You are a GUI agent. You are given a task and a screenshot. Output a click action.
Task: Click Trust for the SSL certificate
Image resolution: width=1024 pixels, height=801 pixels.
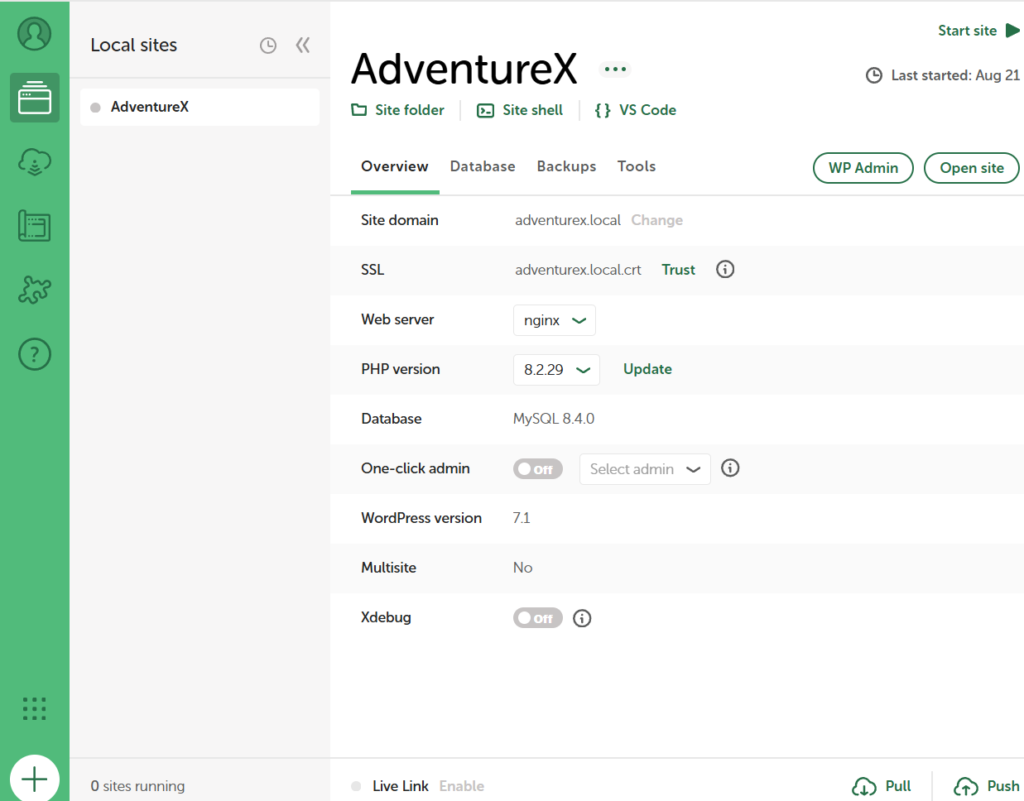679,270
